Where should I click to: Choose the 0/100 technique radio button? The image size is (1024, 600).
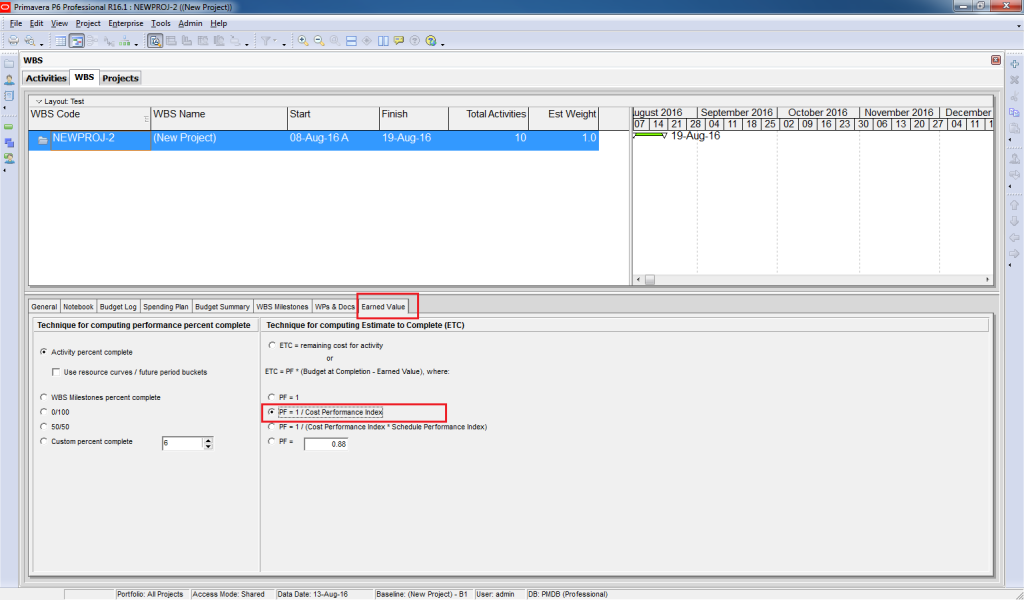(x=44, y=412)
